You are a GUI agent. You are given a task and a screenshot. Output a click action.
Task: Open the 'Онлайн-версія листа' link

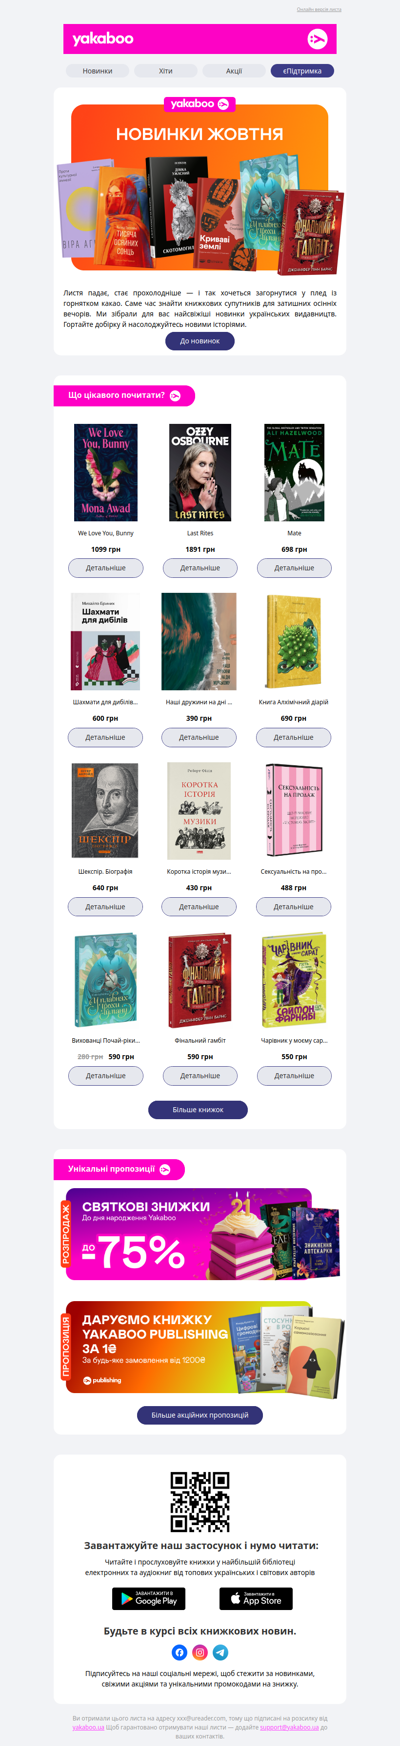[x=319, y=9]
